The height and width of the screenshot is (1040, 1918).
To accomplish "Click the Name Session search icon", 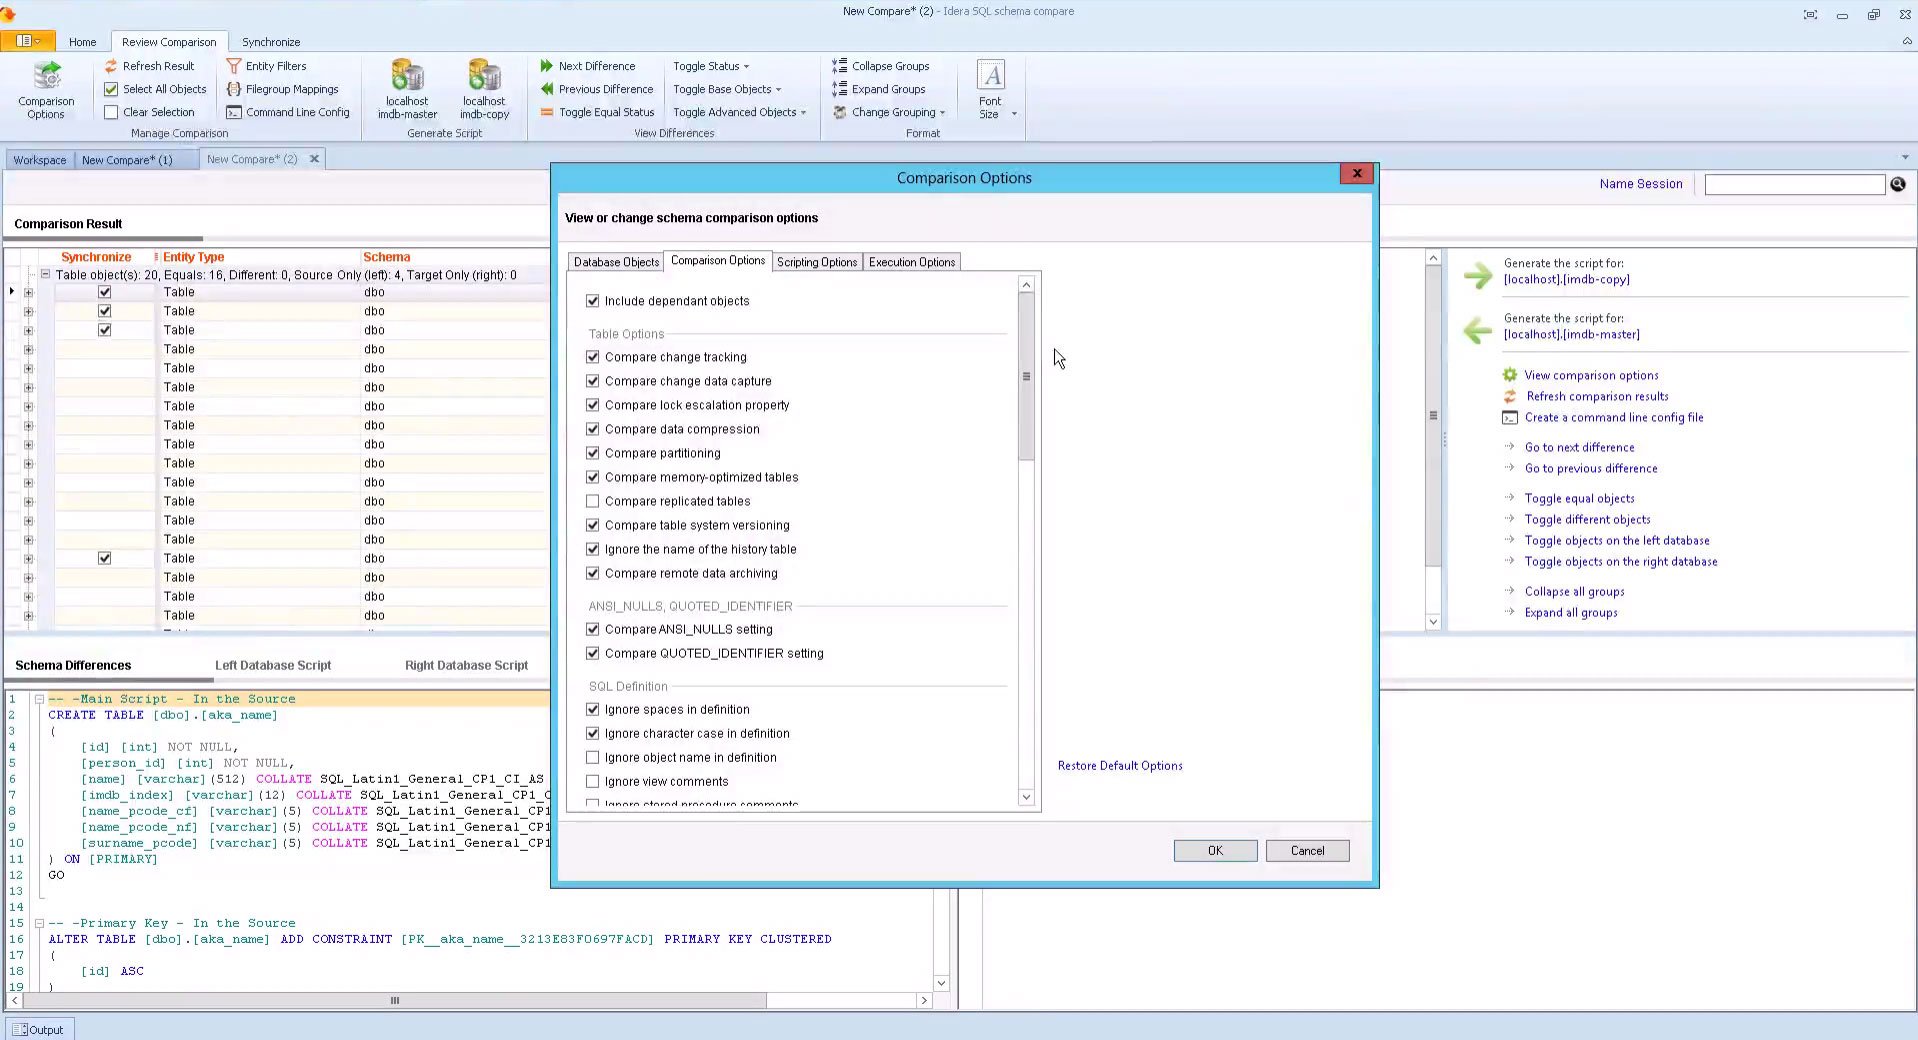I will pyautogui.click(x=1897, y=184).
